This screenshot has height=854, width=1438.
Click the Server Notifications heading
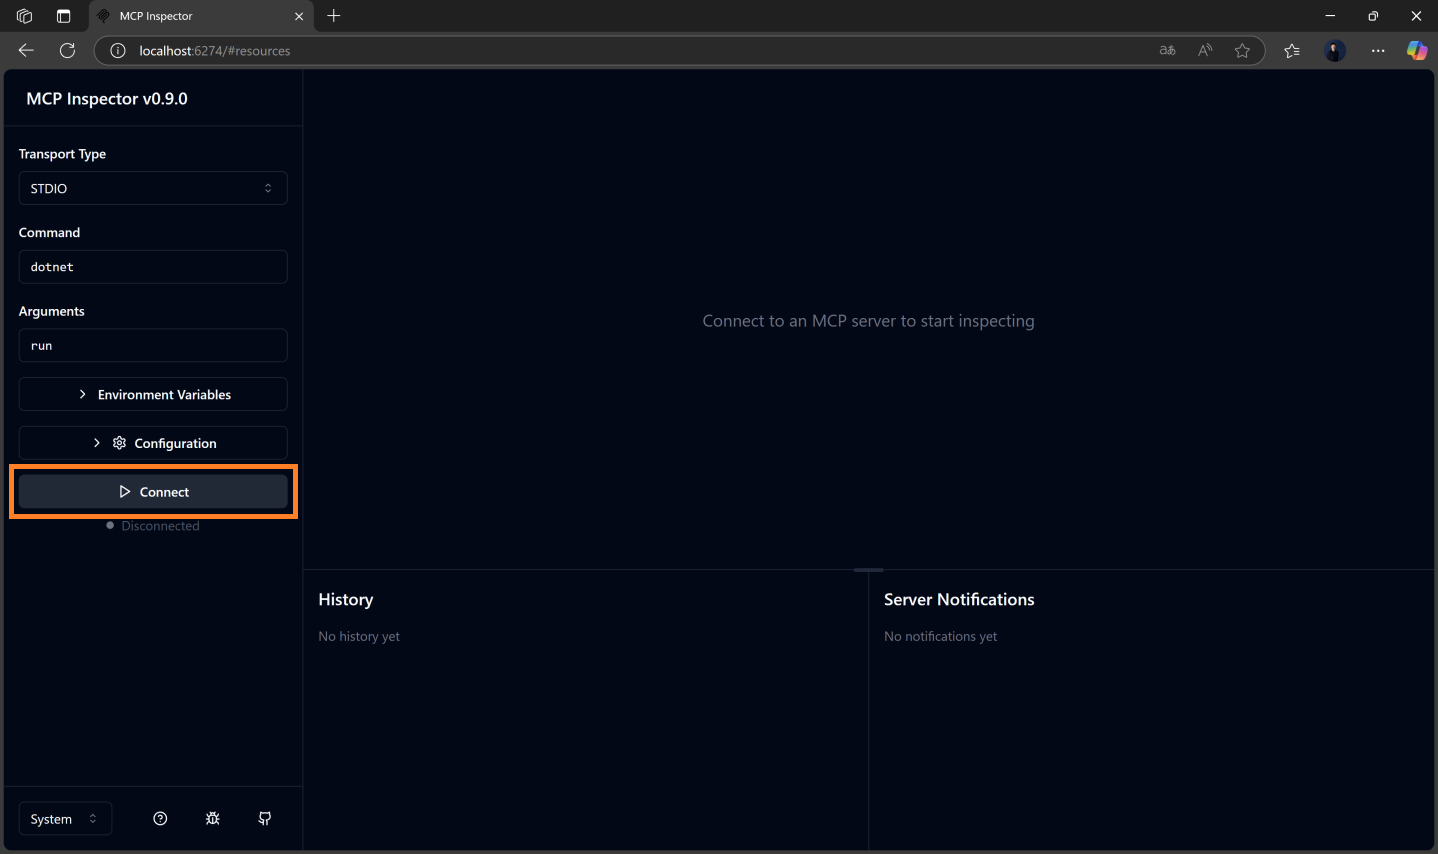(959, 600)
